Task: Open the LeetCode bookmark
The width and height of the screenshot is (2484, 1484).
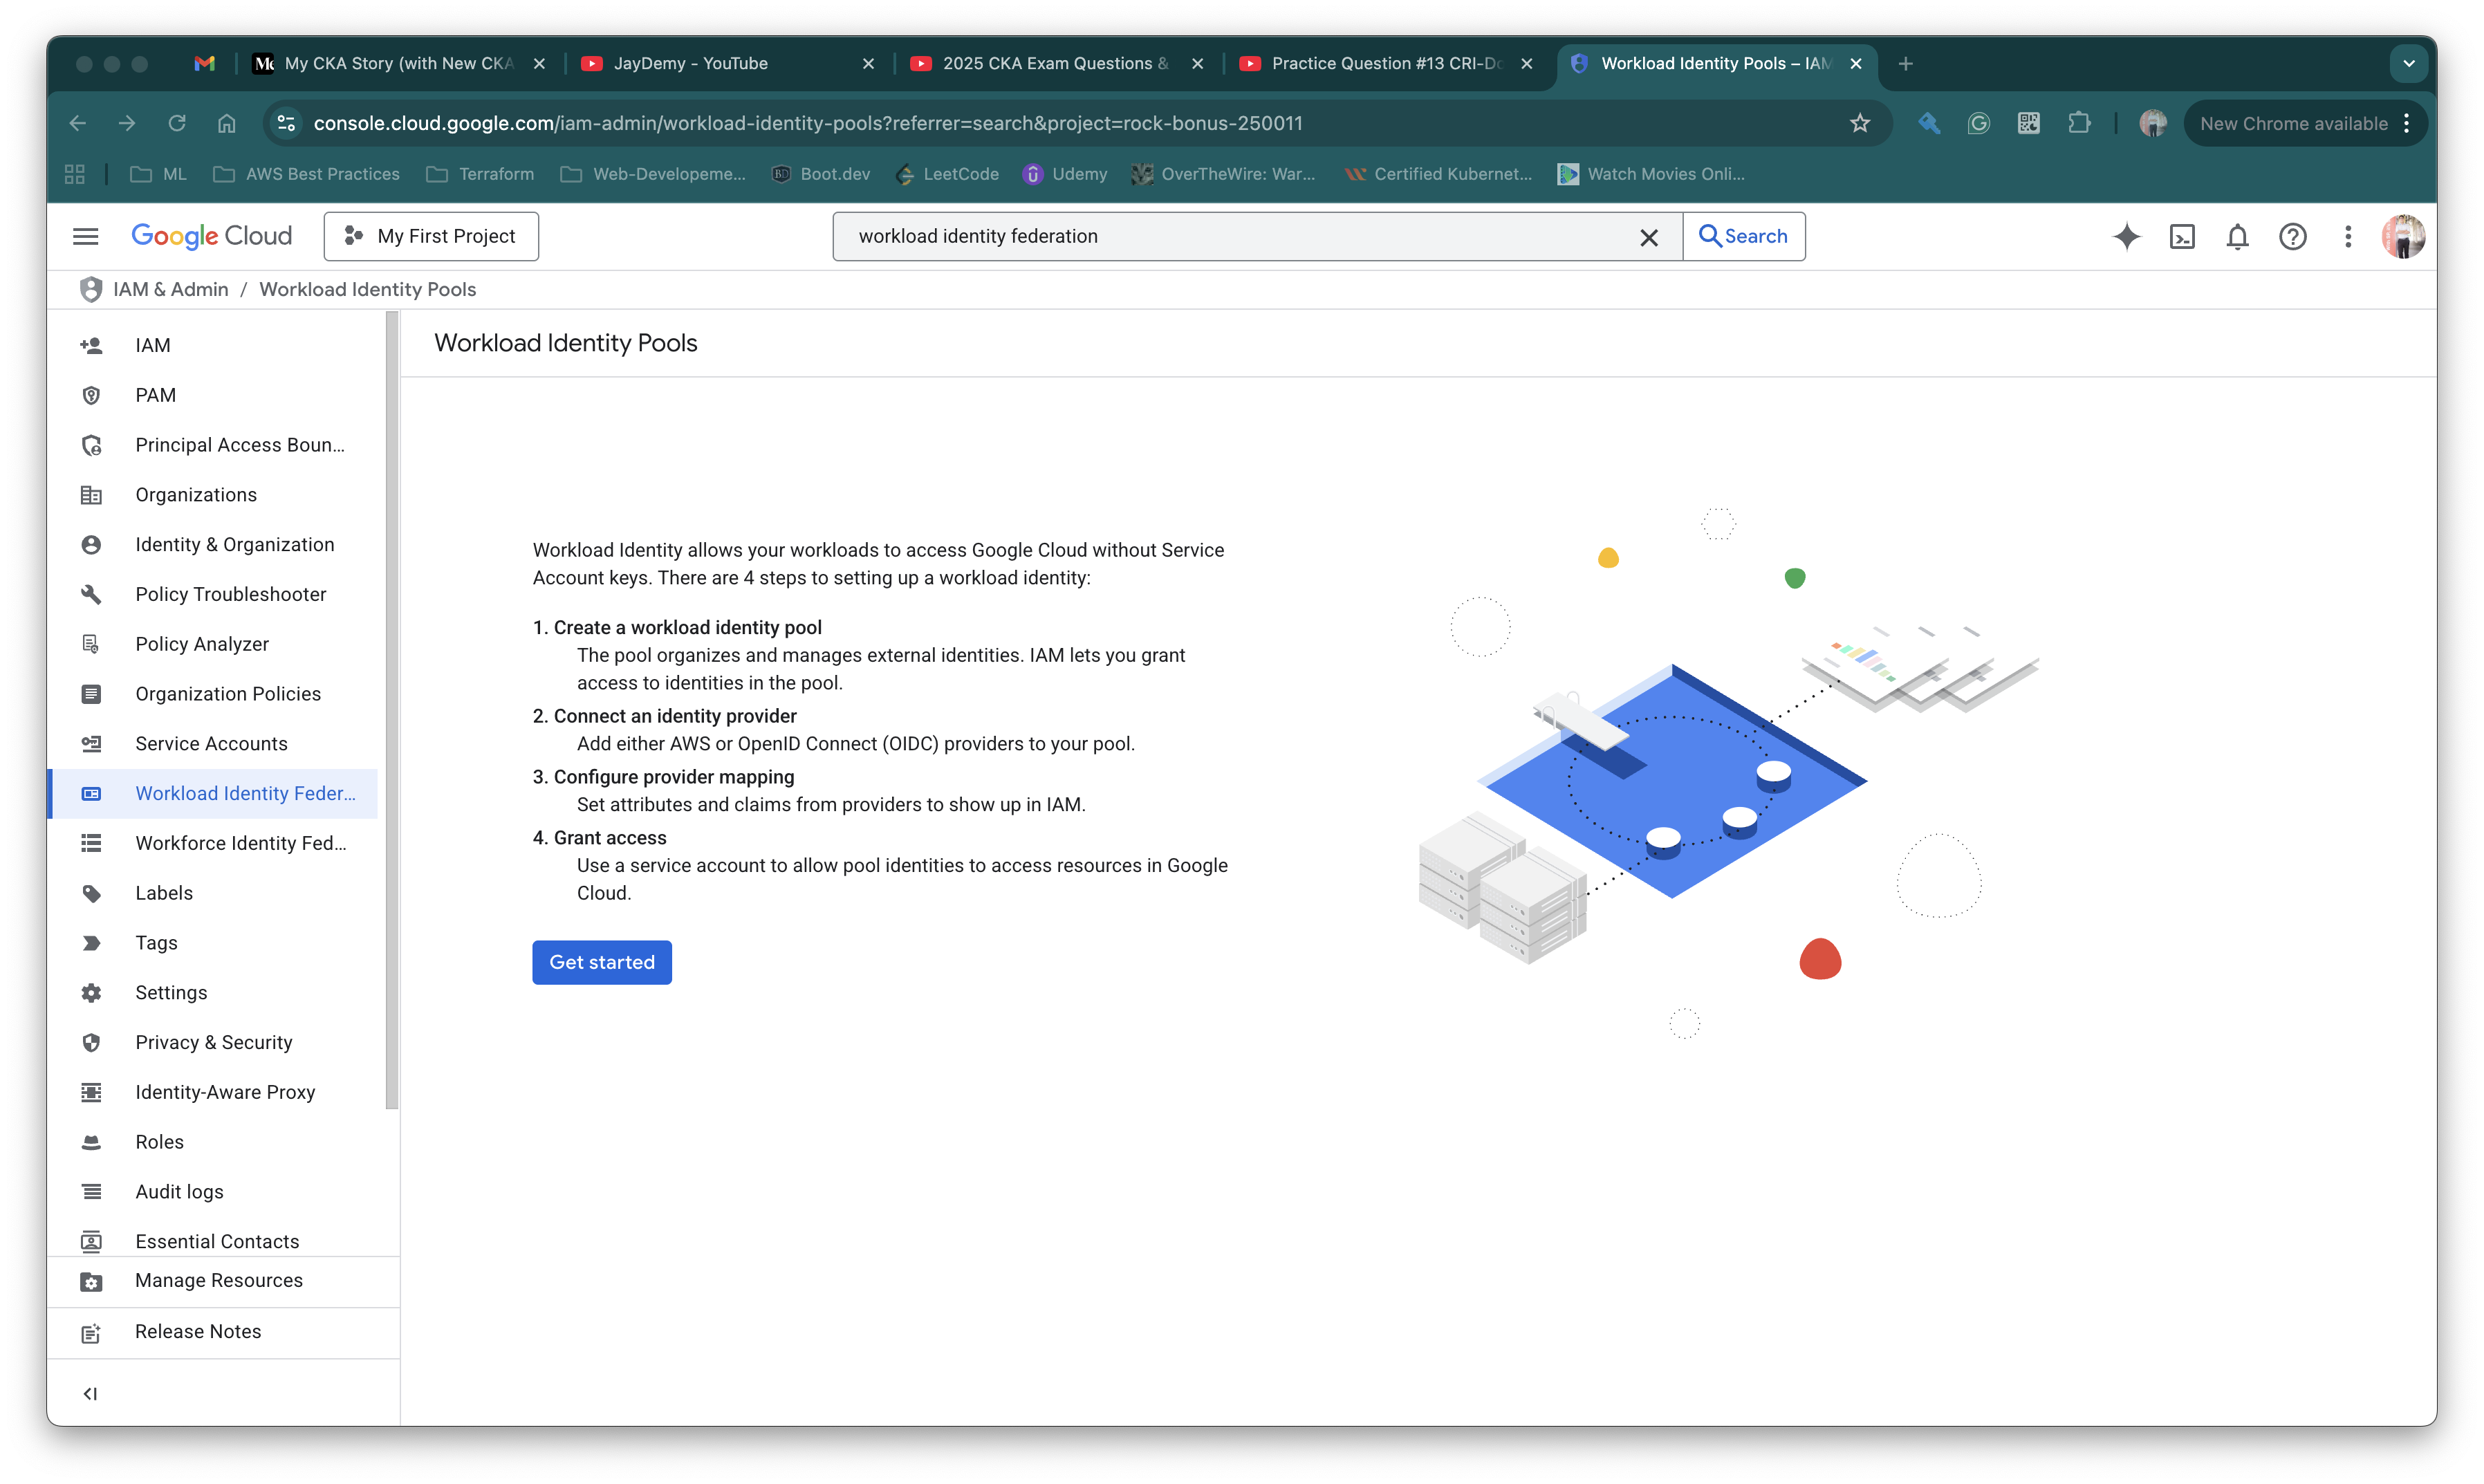Action: pyautogui.click(x=948, y=174)
